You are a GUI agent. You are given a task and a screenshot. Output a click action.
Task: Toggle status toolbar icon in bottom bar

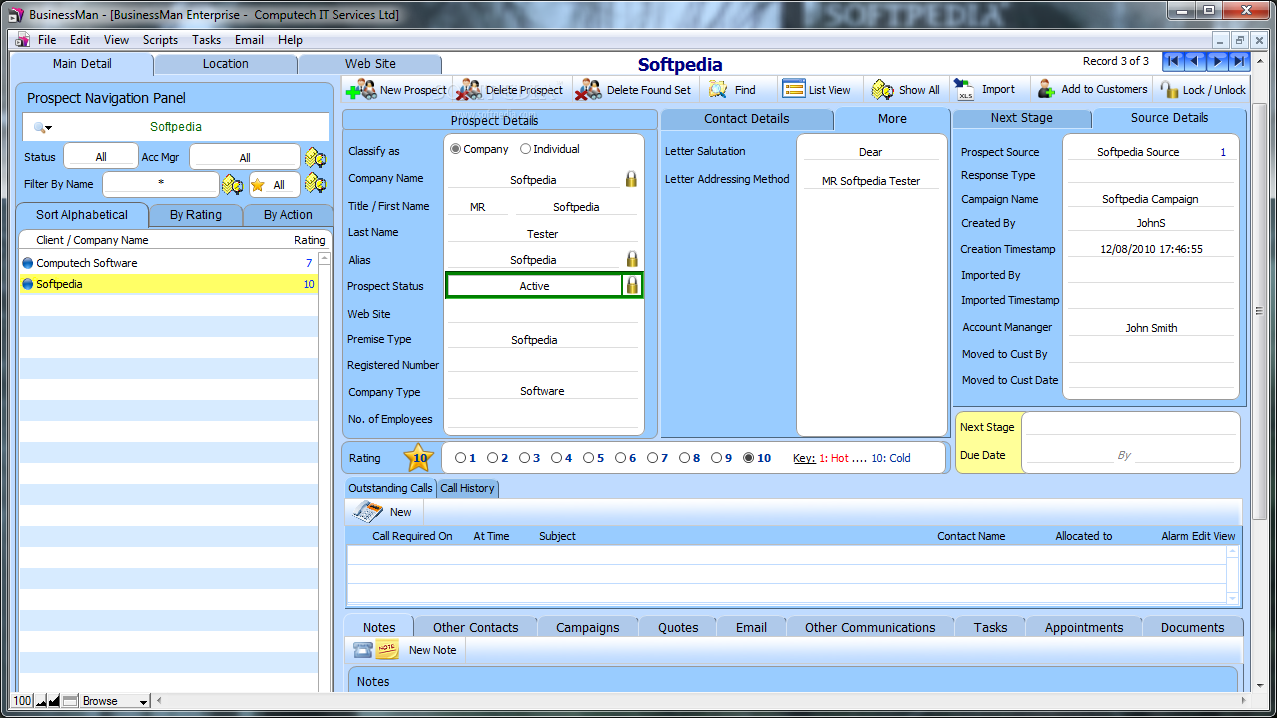69,701
